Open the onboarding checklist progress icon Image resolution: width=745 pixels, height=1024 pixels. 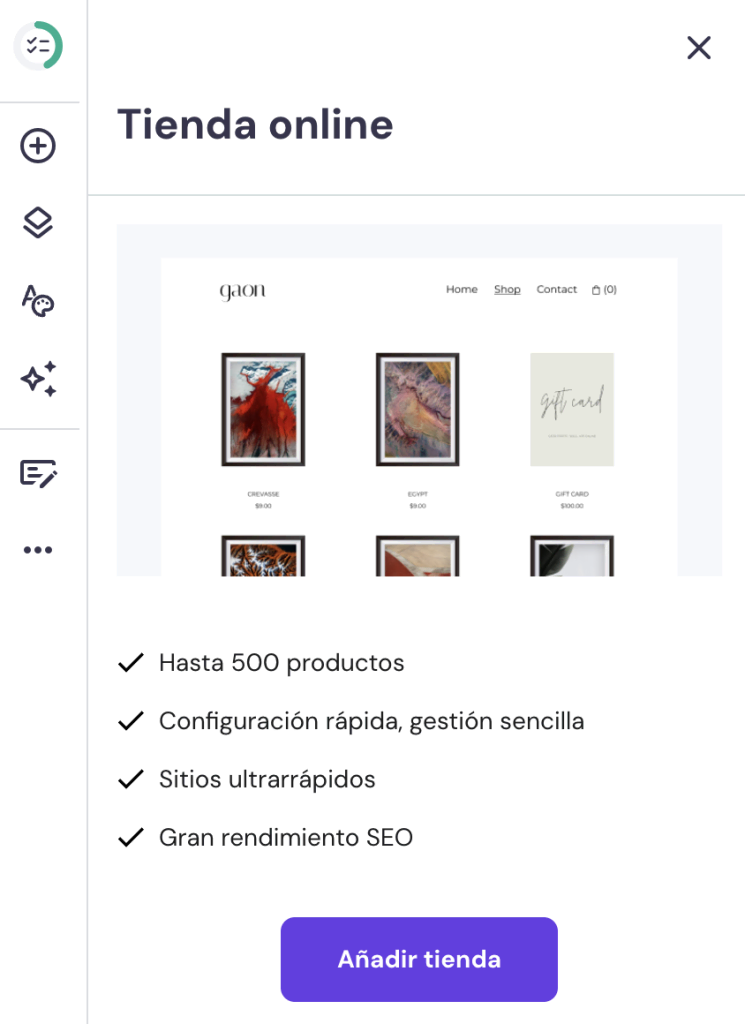click(x=38, y=46)
